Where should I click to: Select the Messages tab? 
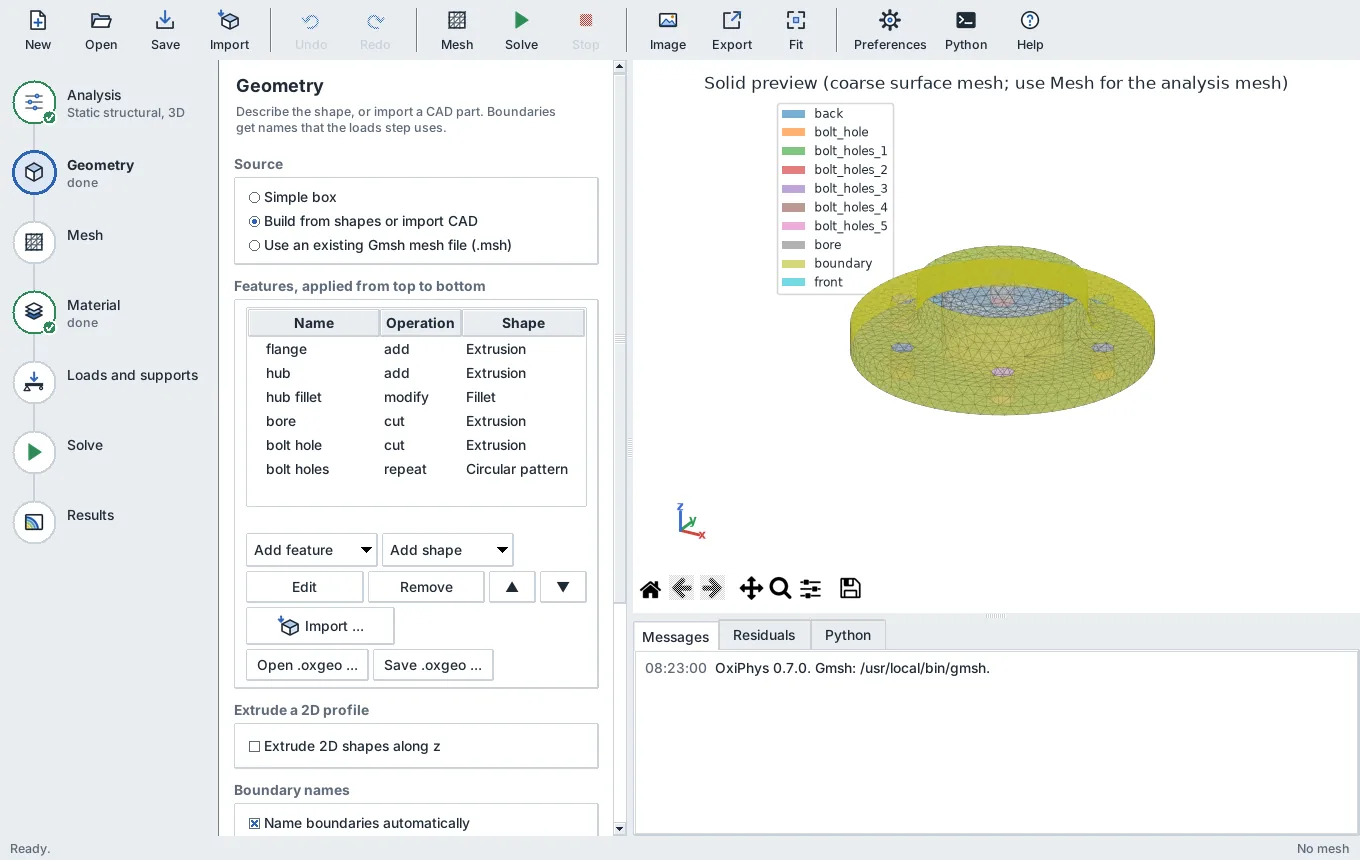tap(676, 636)
